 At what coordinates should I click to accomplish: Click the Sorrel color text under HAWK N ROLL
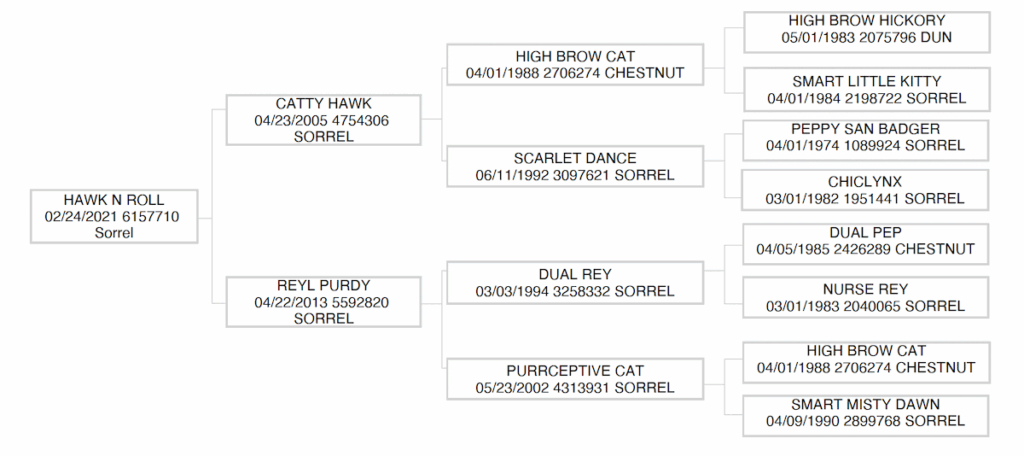point(113,233)
